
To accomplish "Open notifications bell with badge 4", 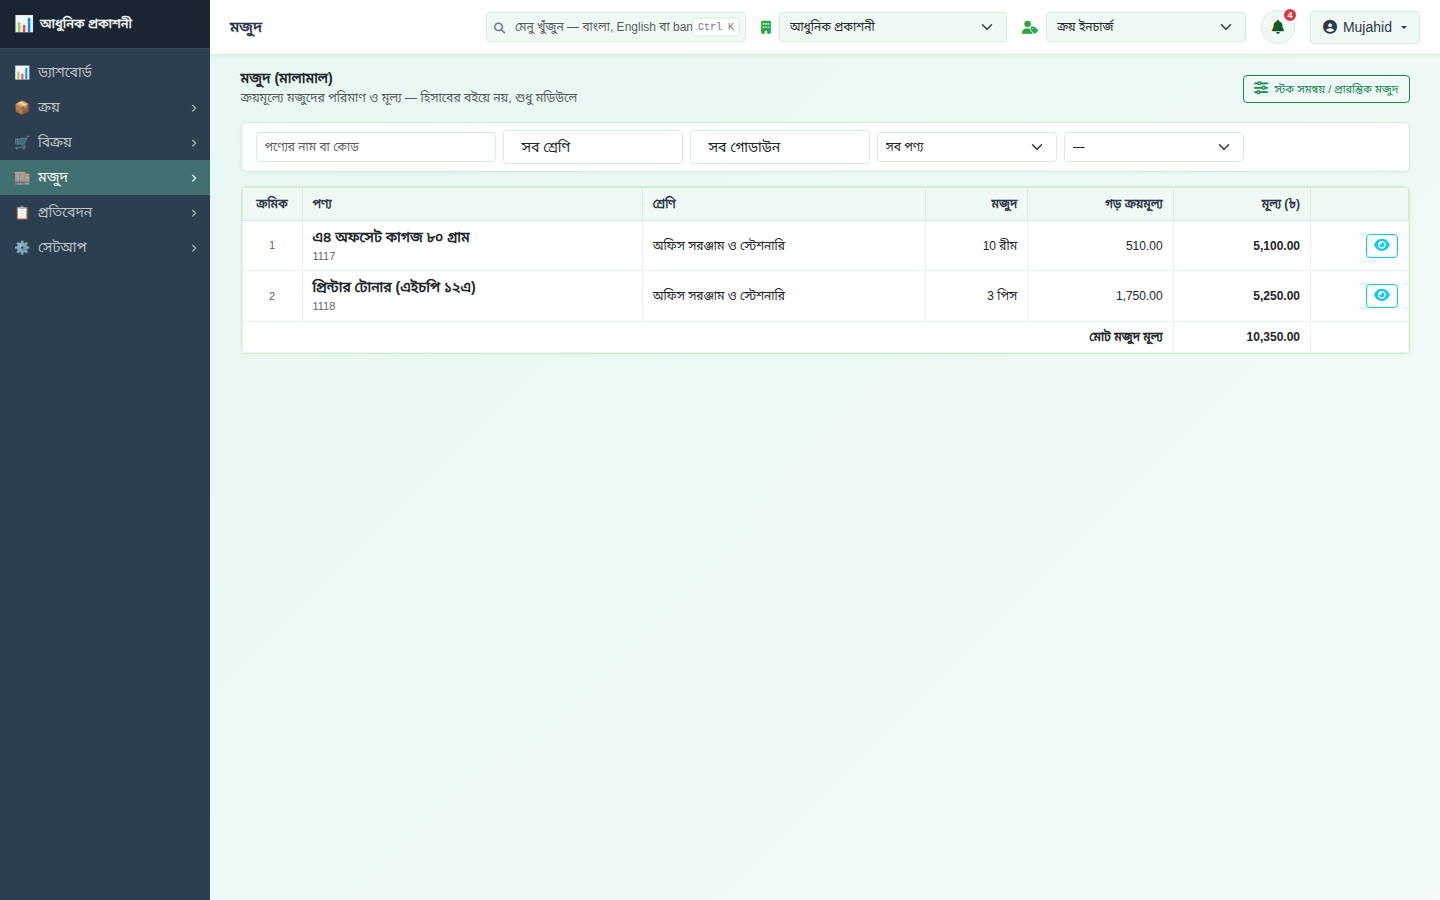I will click(1278, 27).
